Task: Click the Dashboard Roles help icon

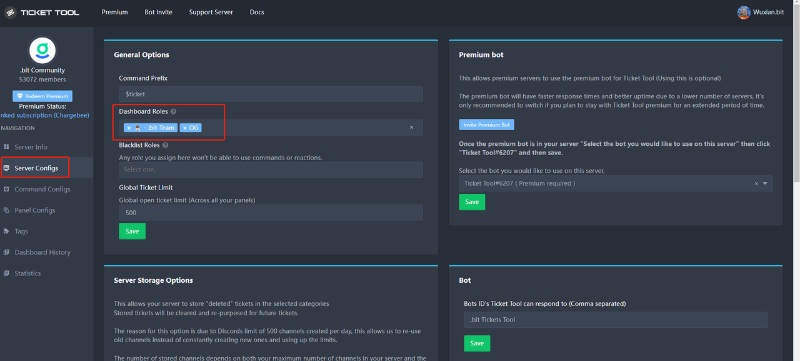Action: pos(173,111)
